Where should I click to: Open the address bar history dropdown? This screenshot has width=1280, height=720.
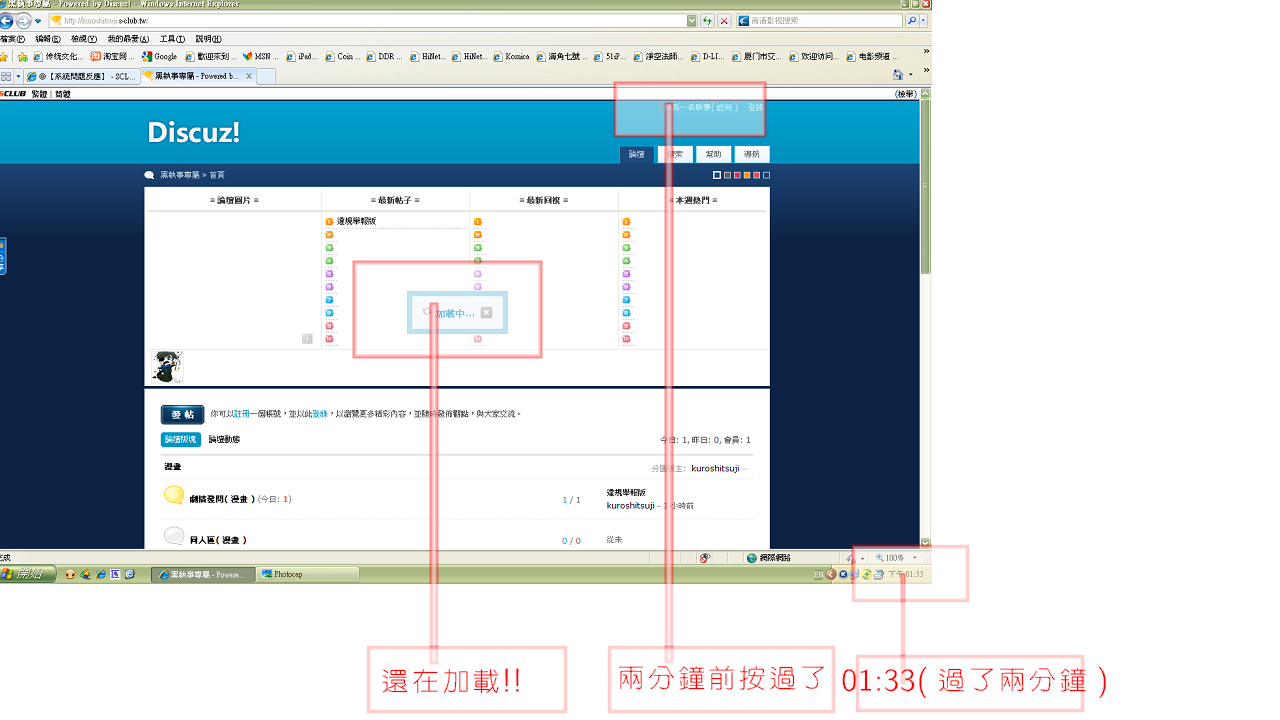[692, 21]
